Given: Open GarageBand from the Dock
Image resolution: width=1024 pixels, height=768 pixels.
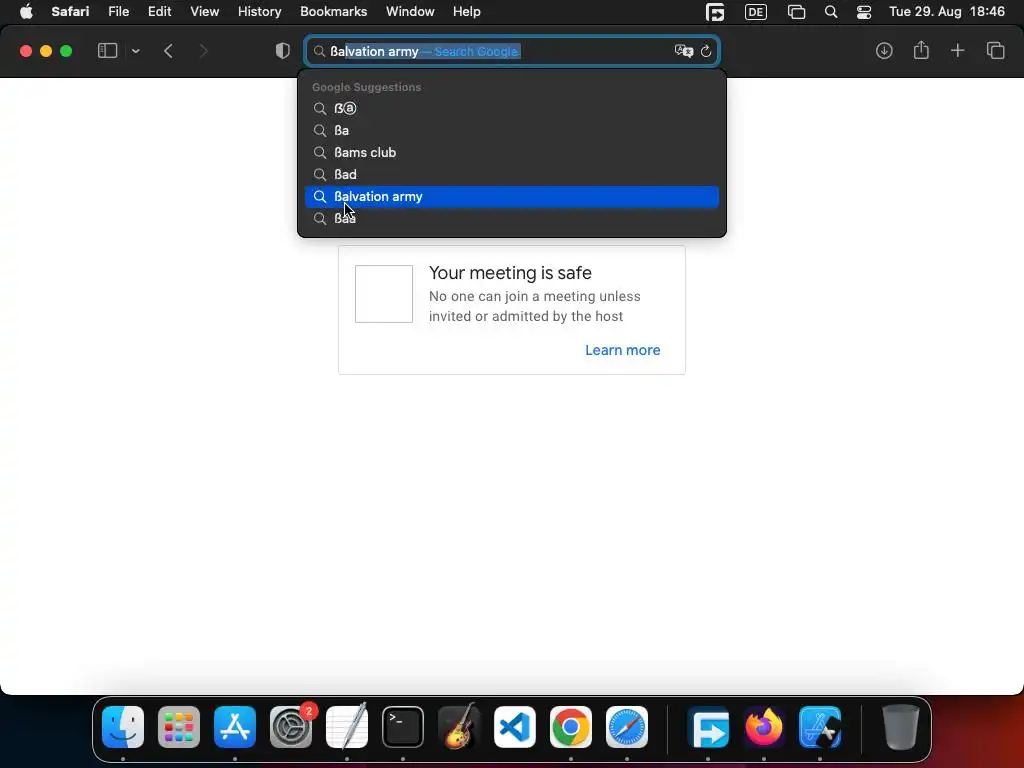Looking at the screenshot, I should click(x=459, y=727).
